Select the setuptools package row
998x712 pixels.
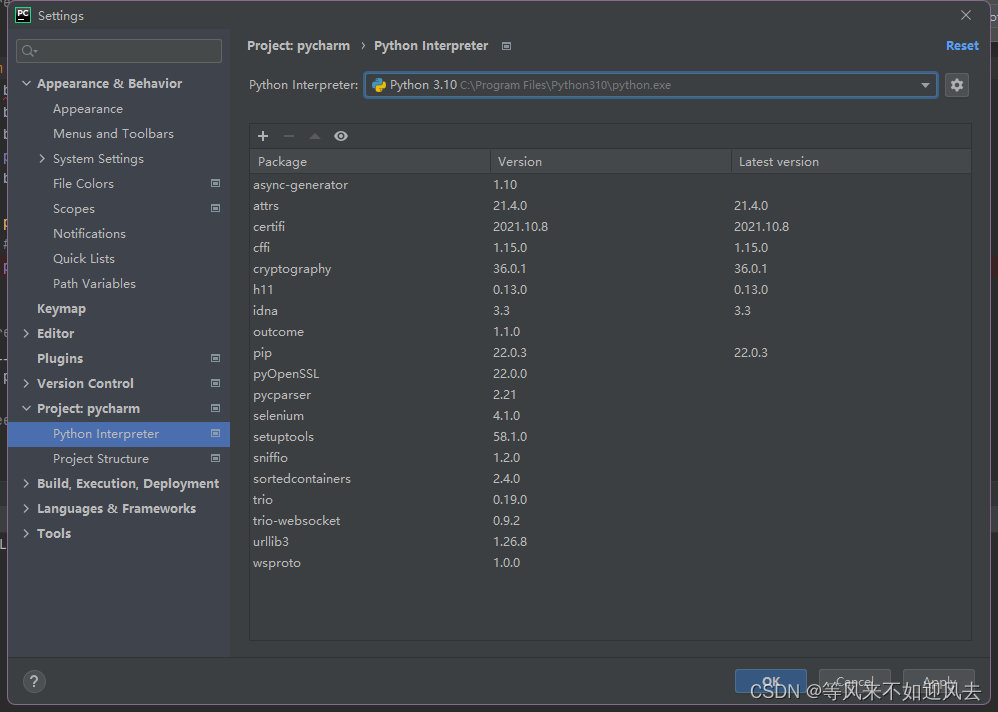[x=610, y=436]
